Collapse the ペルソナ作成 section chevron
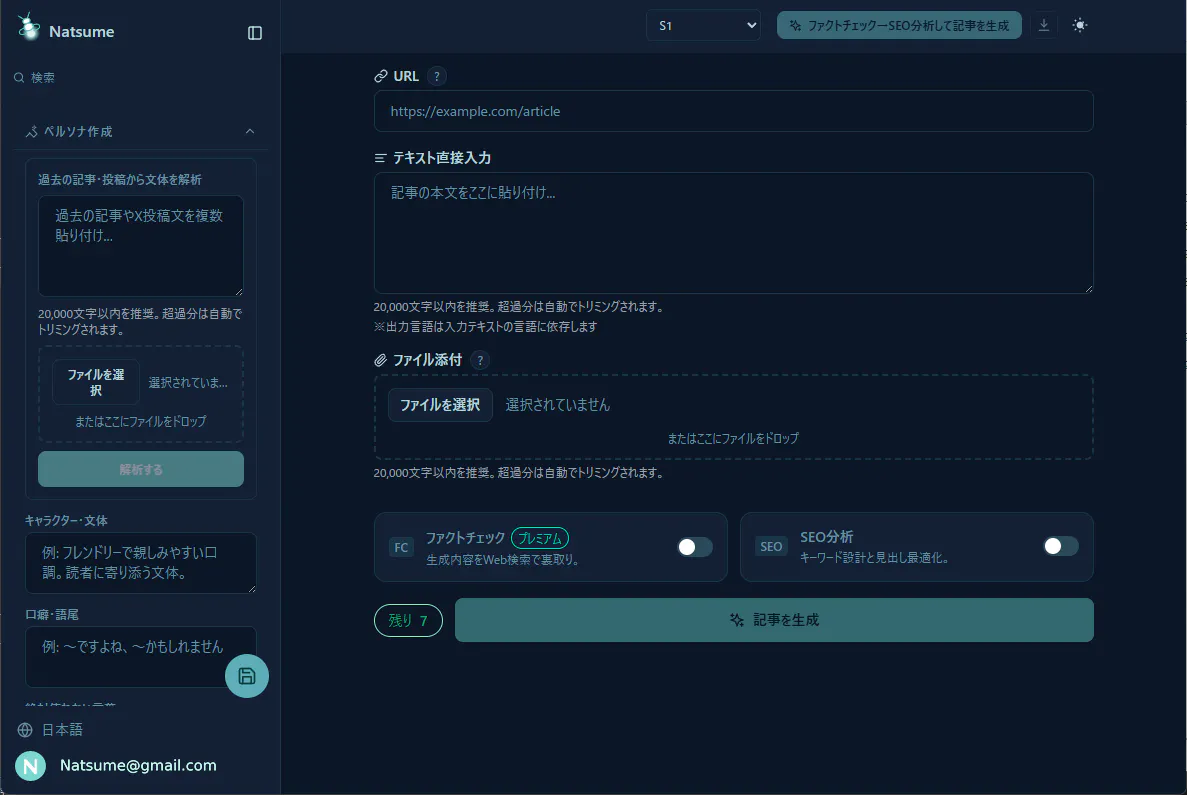The height and width of the screenshot is (795, 1187). (250, 132)
